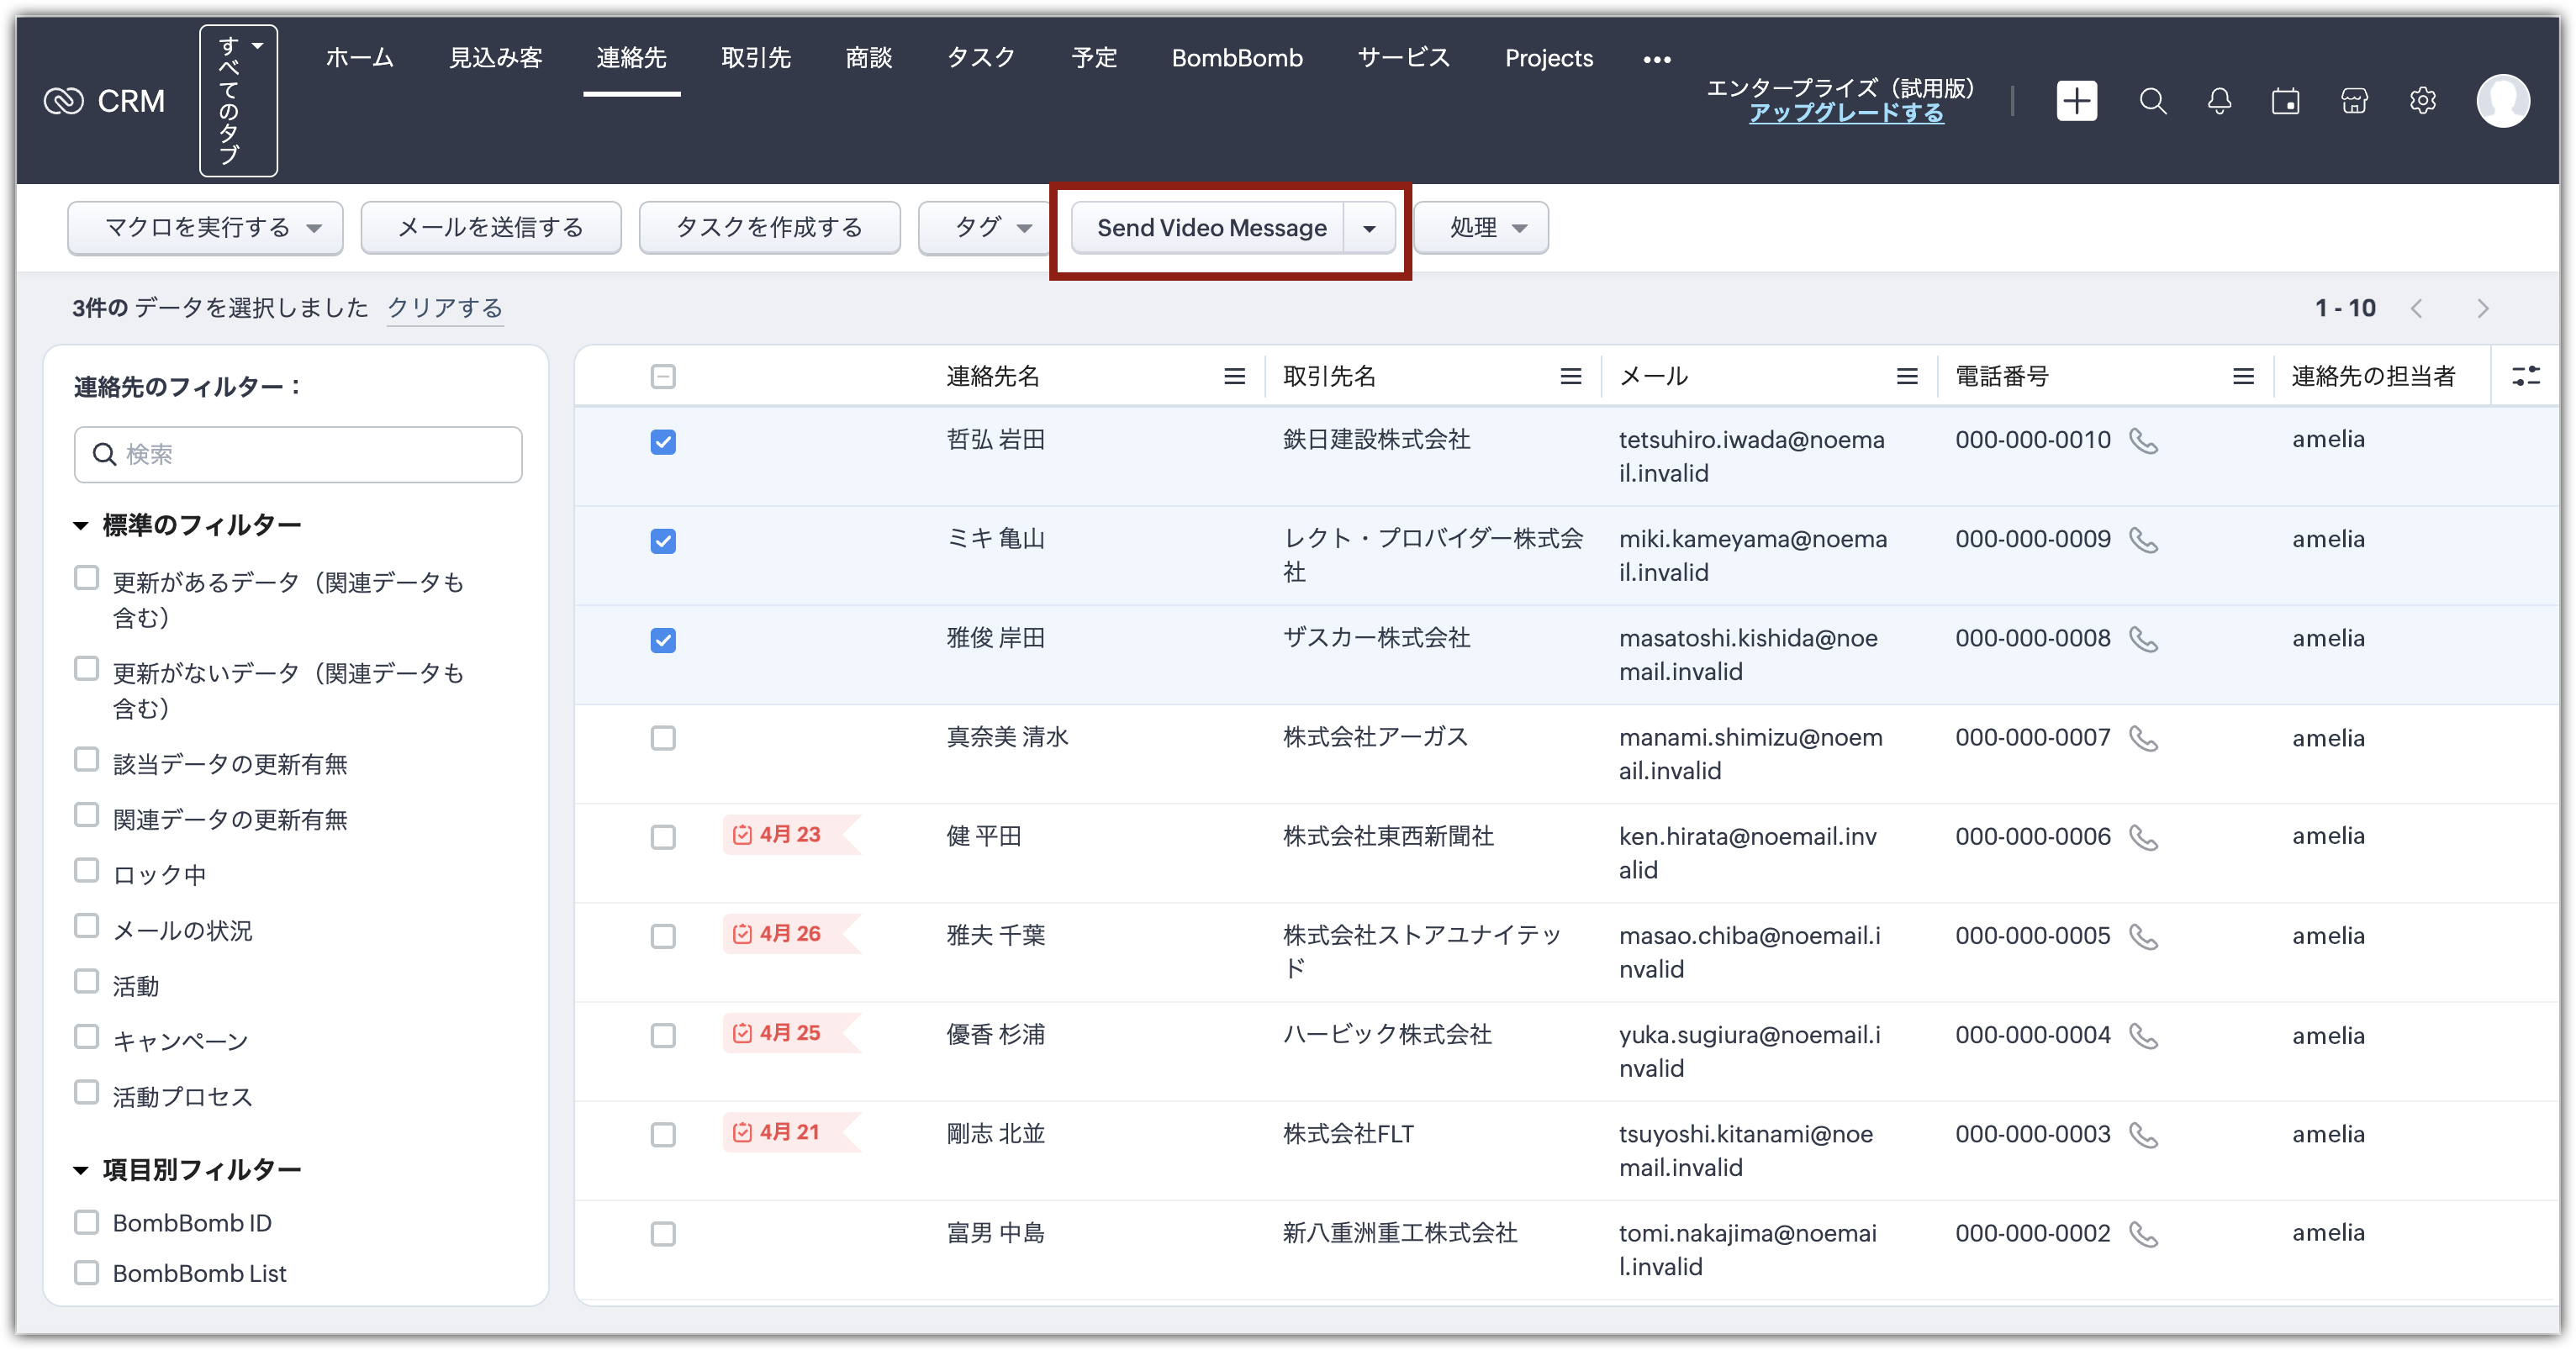Click the メールを送信する button

coord(490,228)
